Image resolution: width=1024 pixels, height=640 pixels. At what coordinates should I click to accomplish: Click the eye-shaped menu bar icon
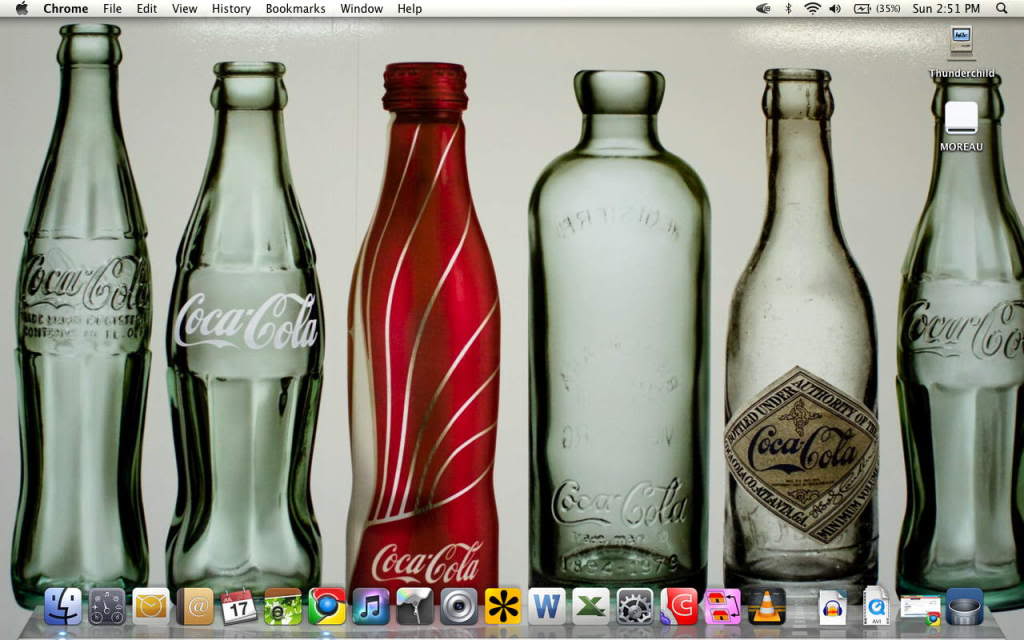[763, 8]
